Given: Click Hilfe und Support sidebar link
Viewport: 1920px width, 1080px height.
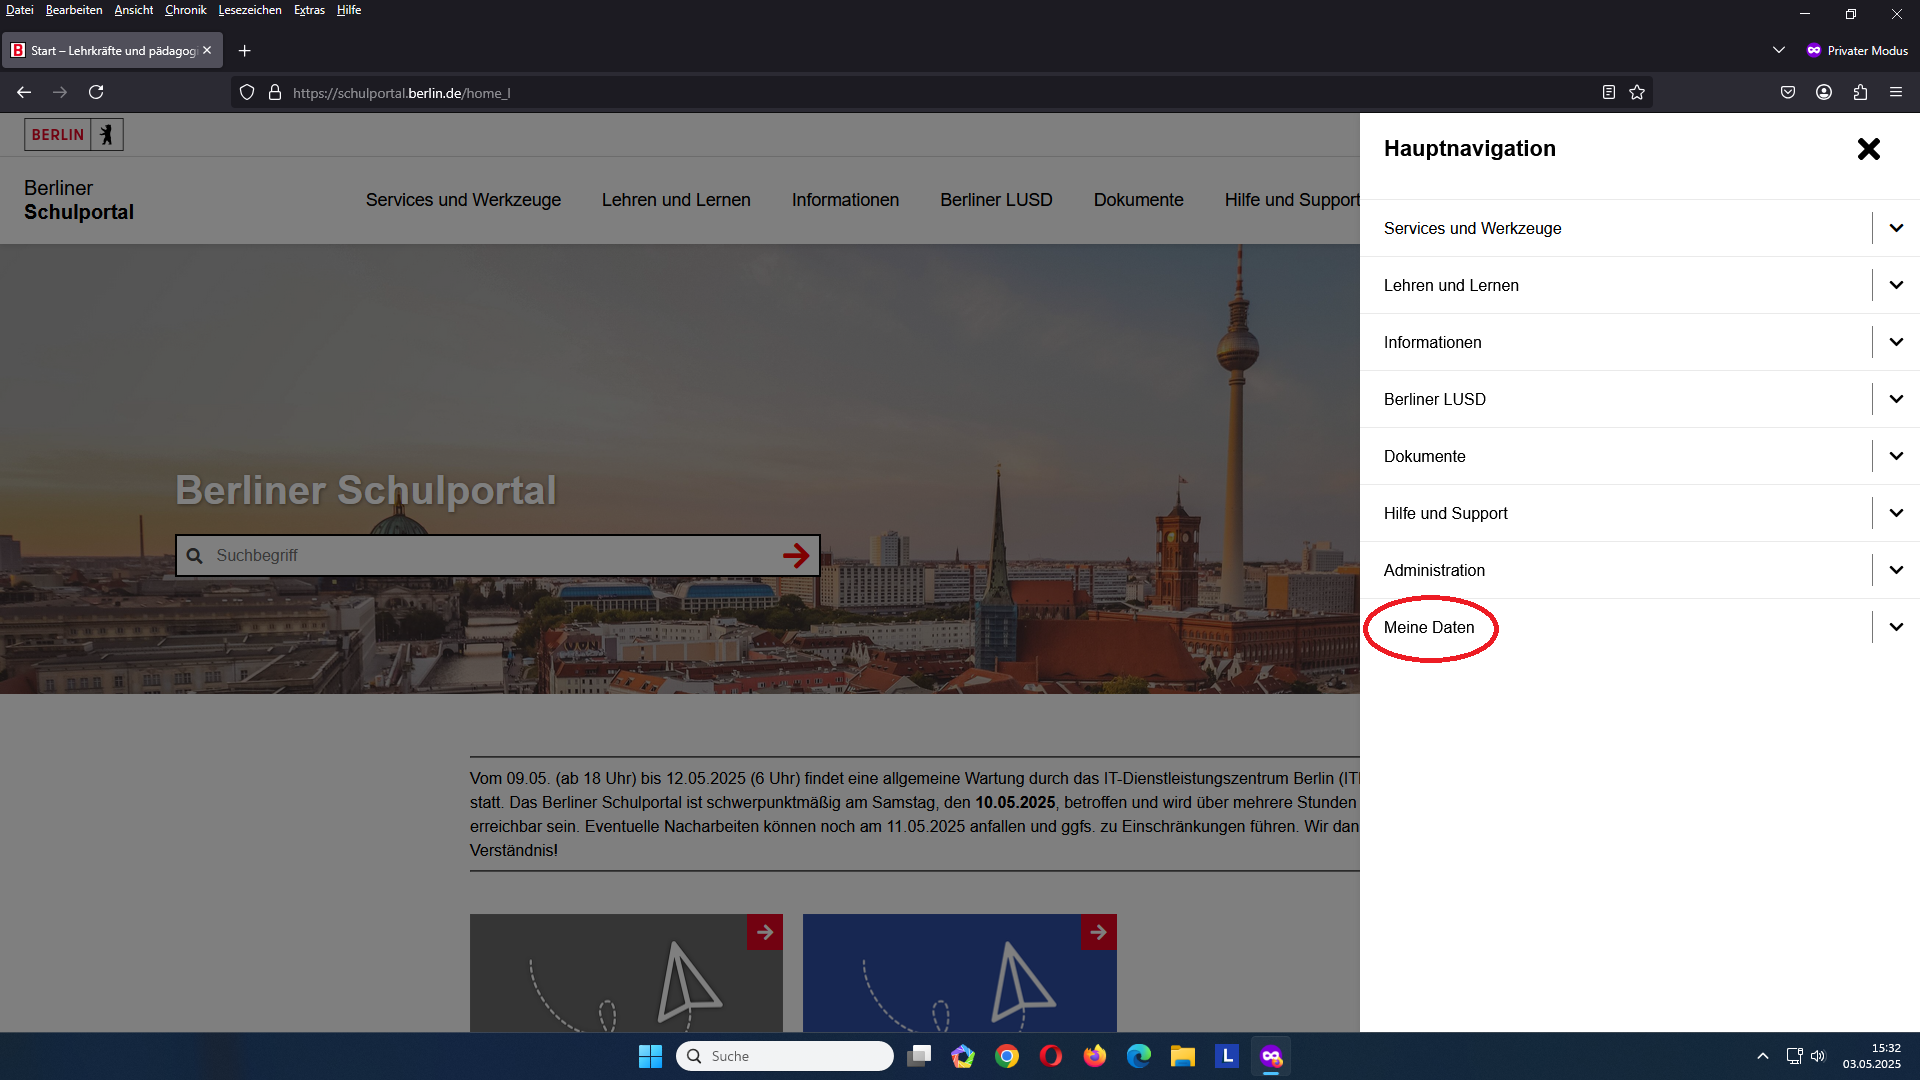Looking at the screenshot, I should 1445,513.
